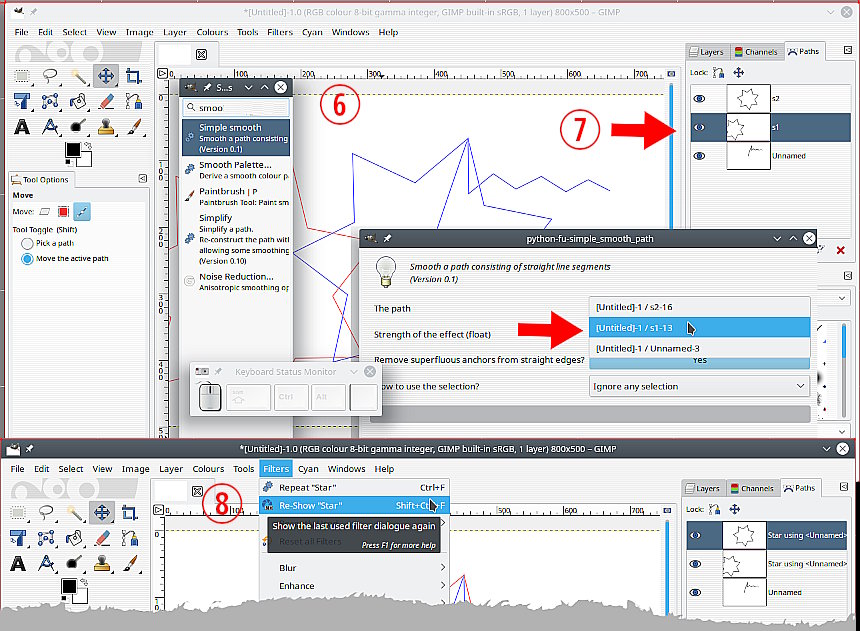Switch to the Channels tab in the top panel

click(754, 52)
